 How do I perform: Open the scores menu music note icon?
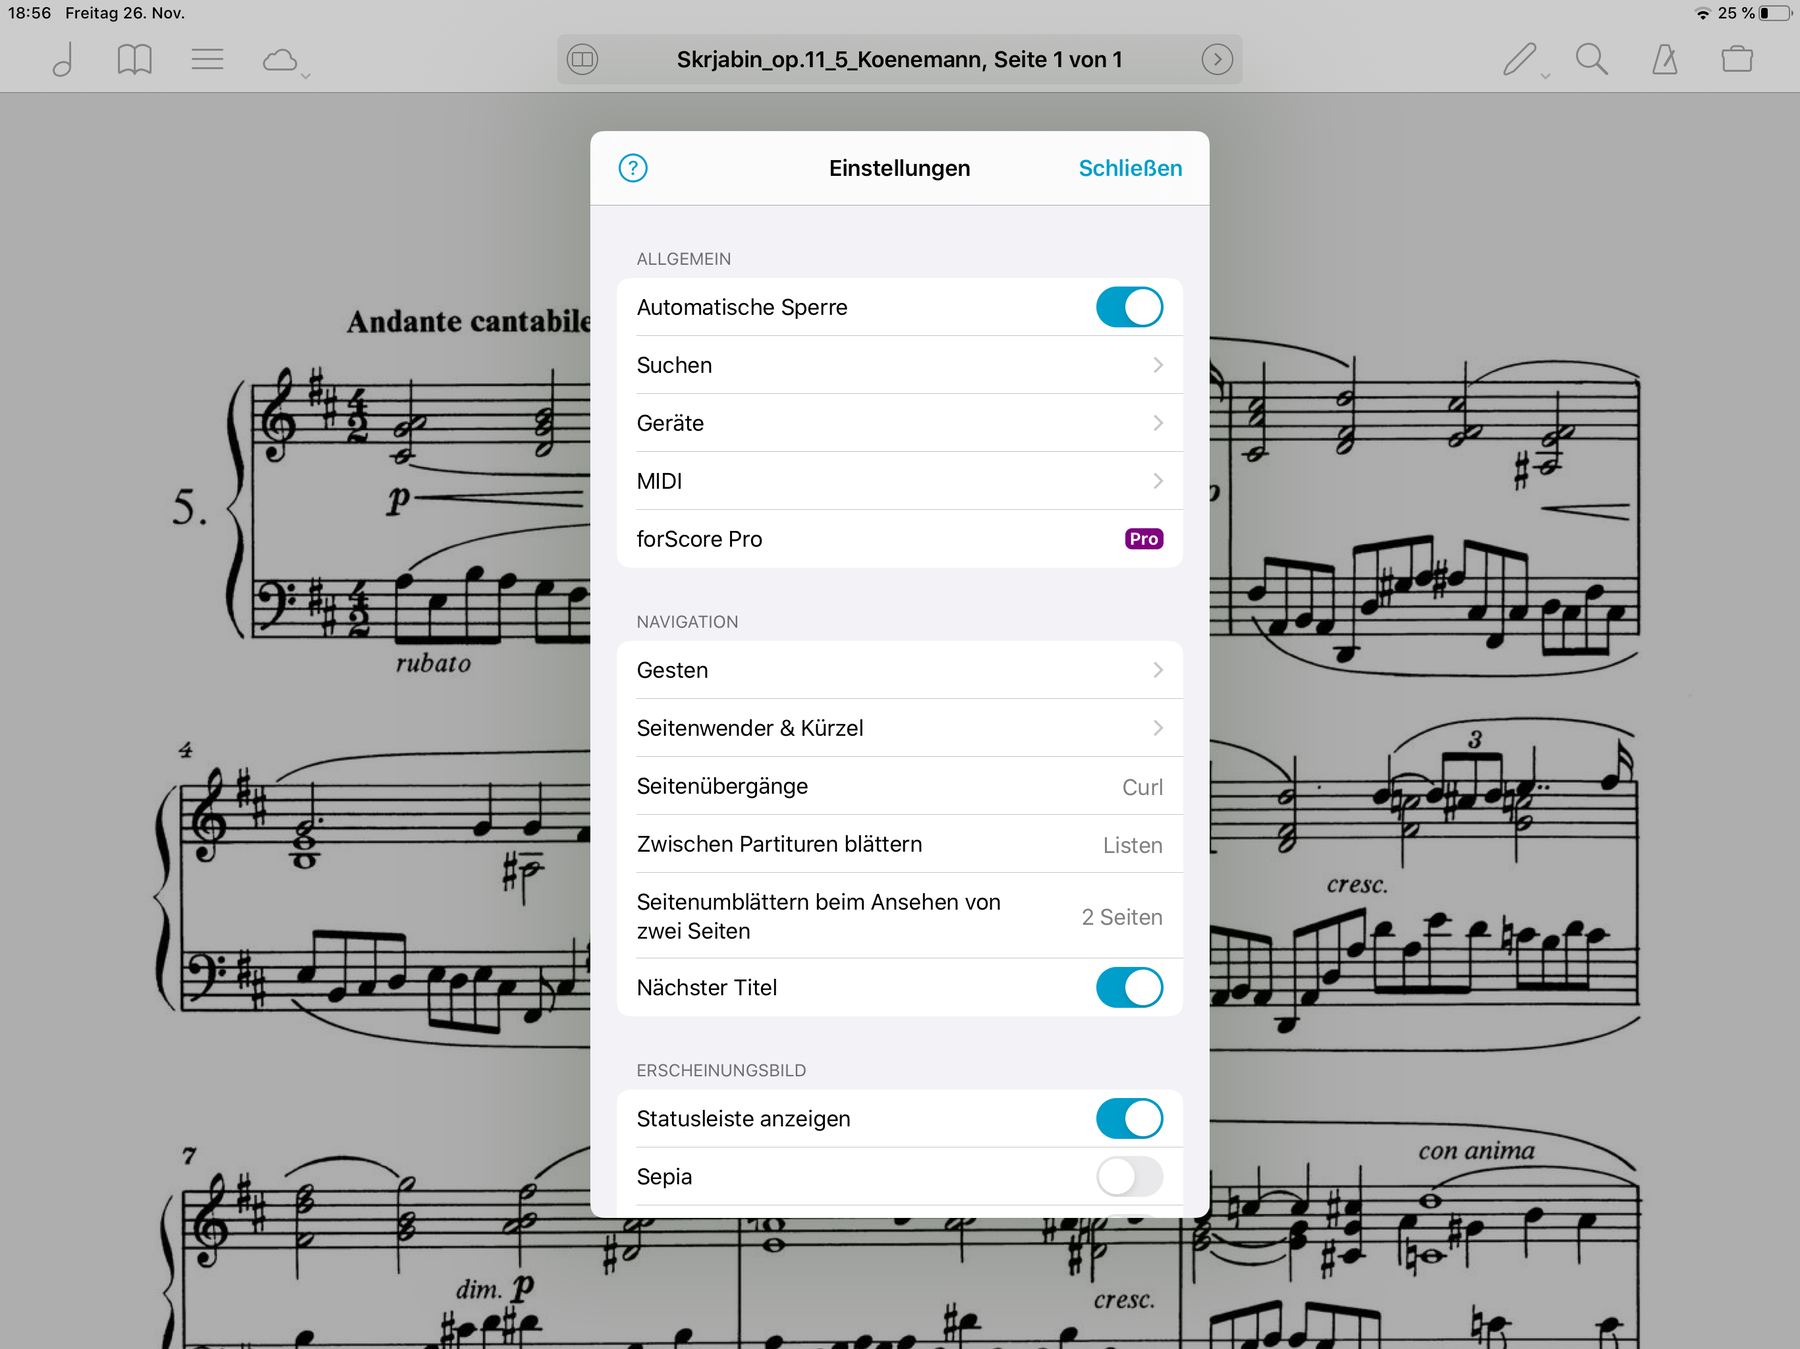(63, 60)
